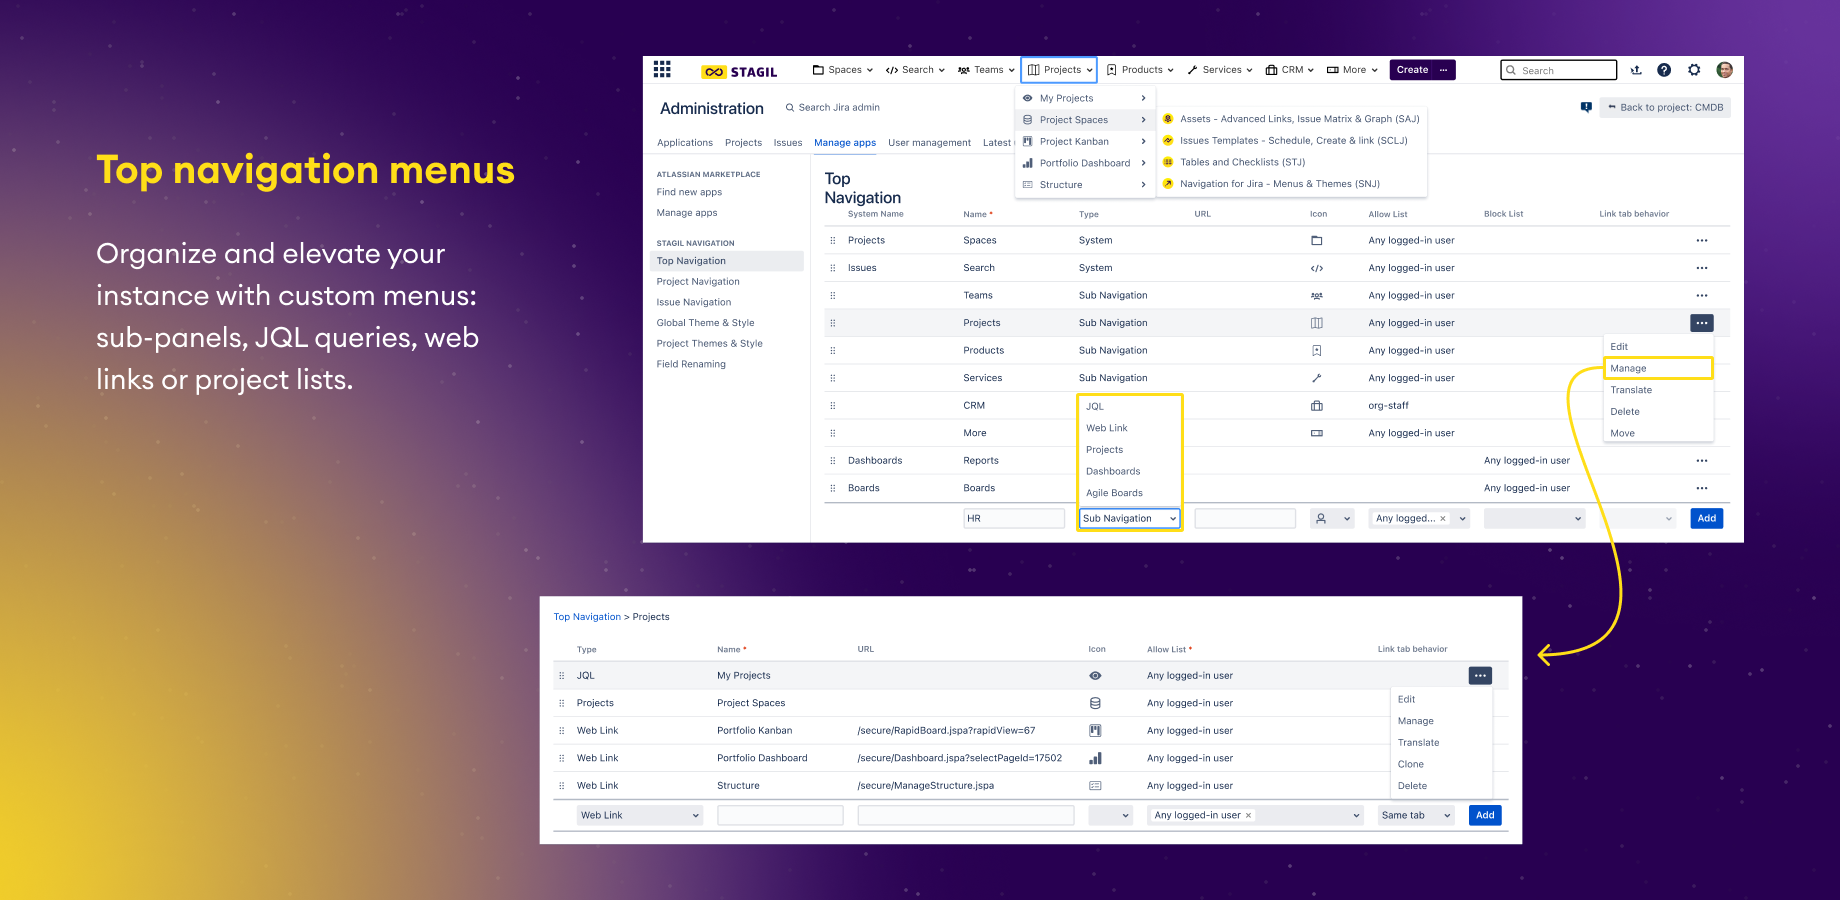The height and width of the screenshot is (900, 1840).
Task: Click the feedback icon near Back to project
Action: (x=1586, y=107)
